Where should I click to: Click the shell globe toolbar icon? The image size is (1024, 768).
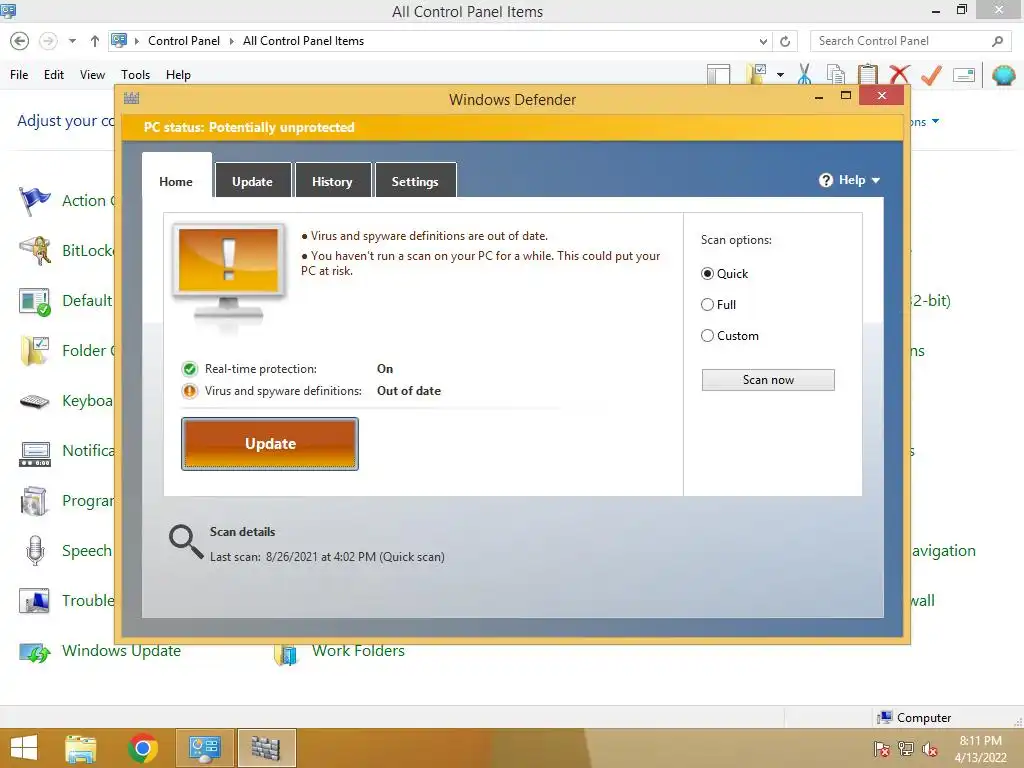tap(1004, 75)
